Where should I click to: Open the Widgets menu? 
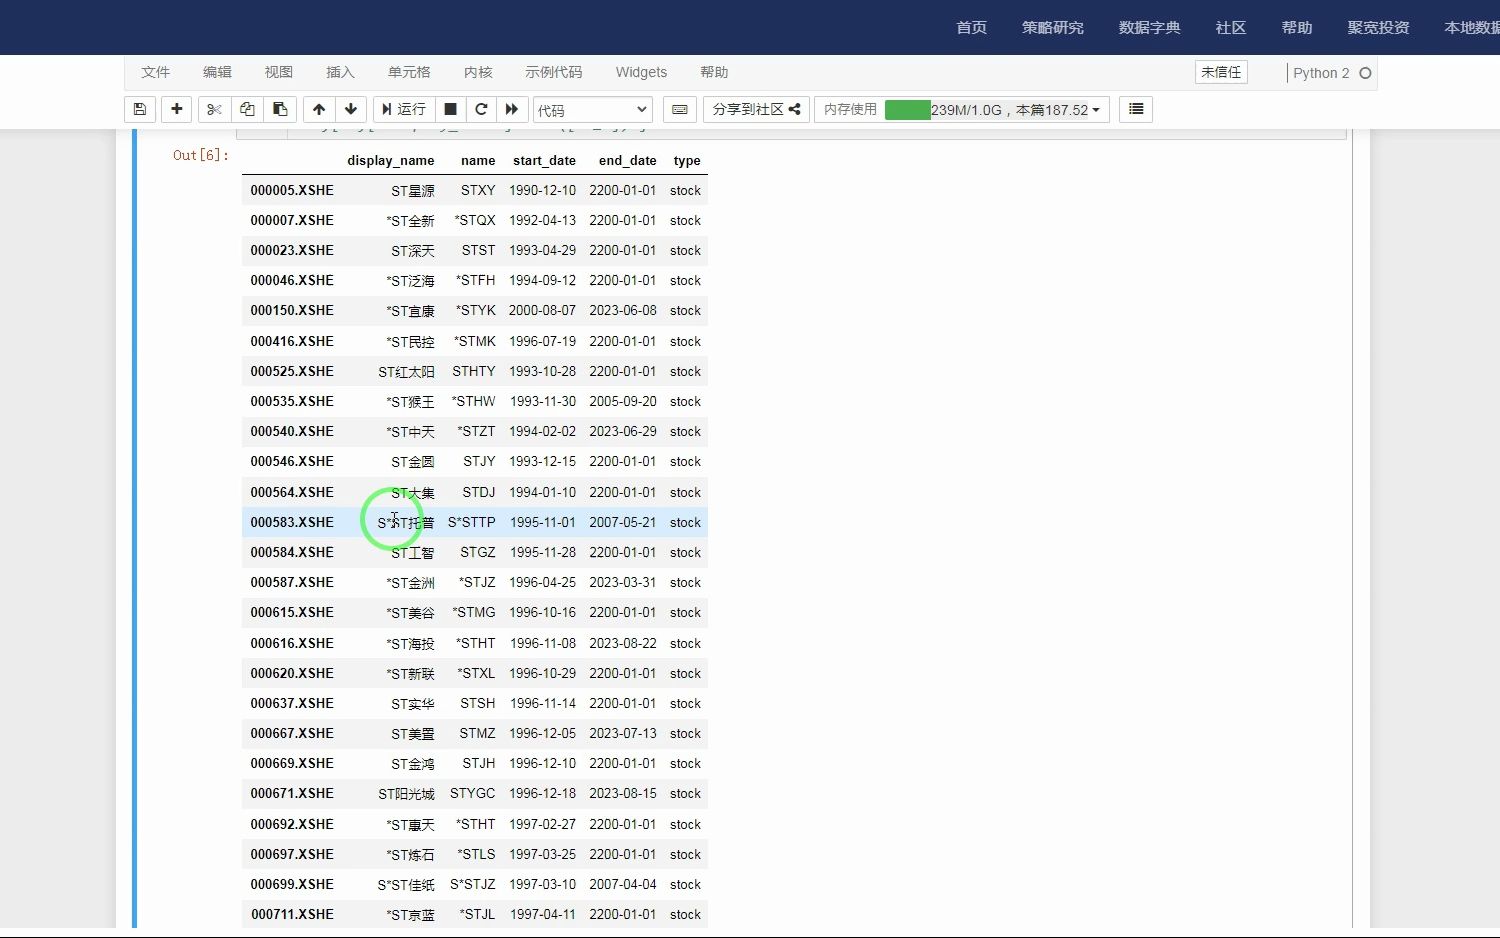(641, 72)
